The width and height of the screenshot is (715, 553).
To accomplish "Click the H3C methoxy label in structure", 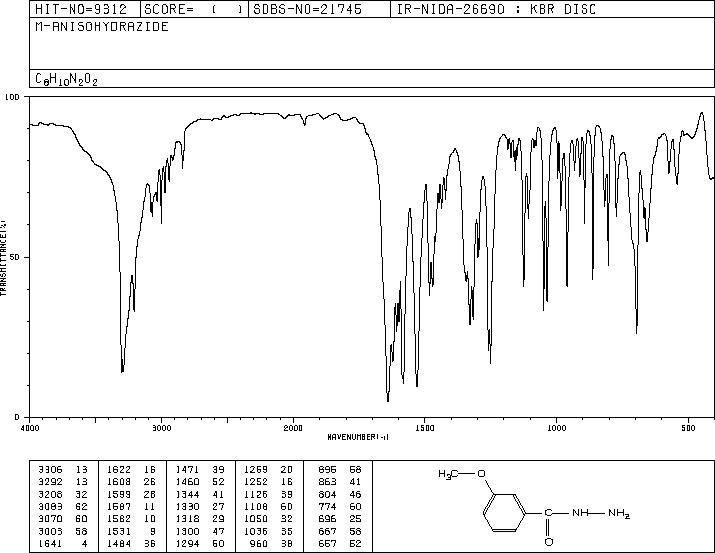I will (x=448, y=475).
